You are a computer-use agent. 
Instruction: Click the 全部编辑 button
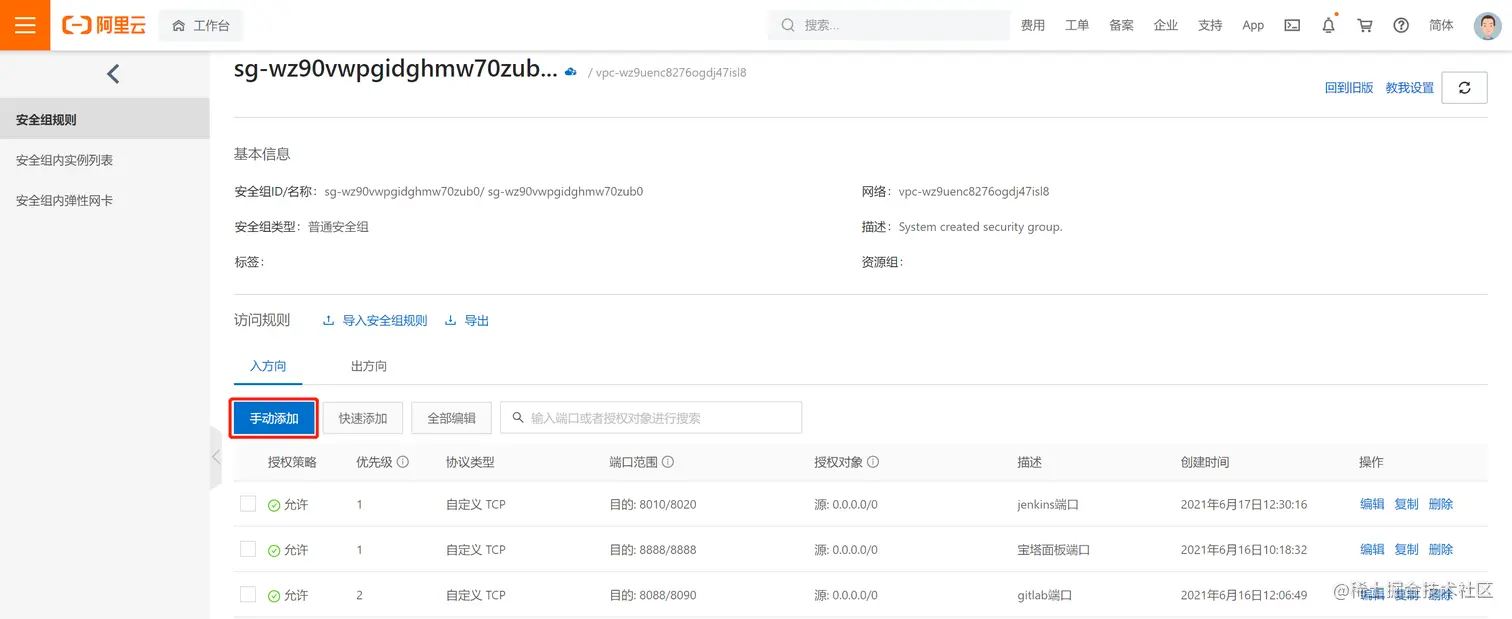[x=451, y=418]
